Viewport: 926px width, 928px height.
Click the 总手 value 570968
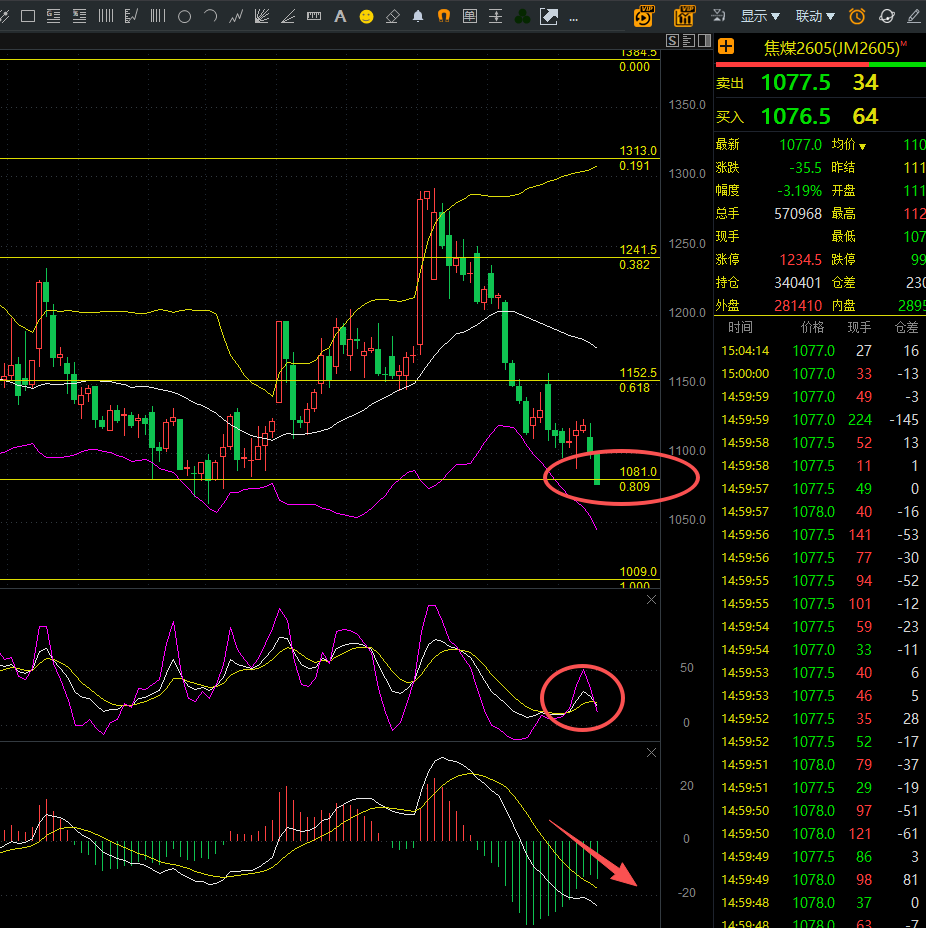tap(798, 214)
